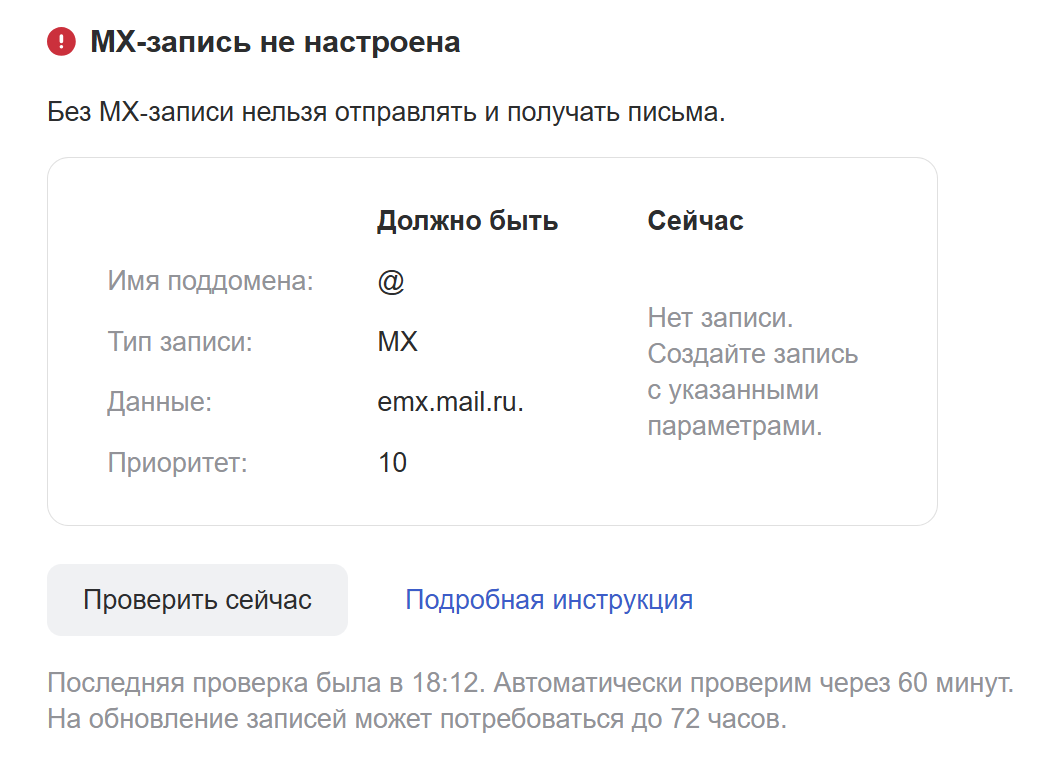This screenshot has height=758, width=1049.
Task: Click the red error exclamation icon
Action: click(61, 42)
